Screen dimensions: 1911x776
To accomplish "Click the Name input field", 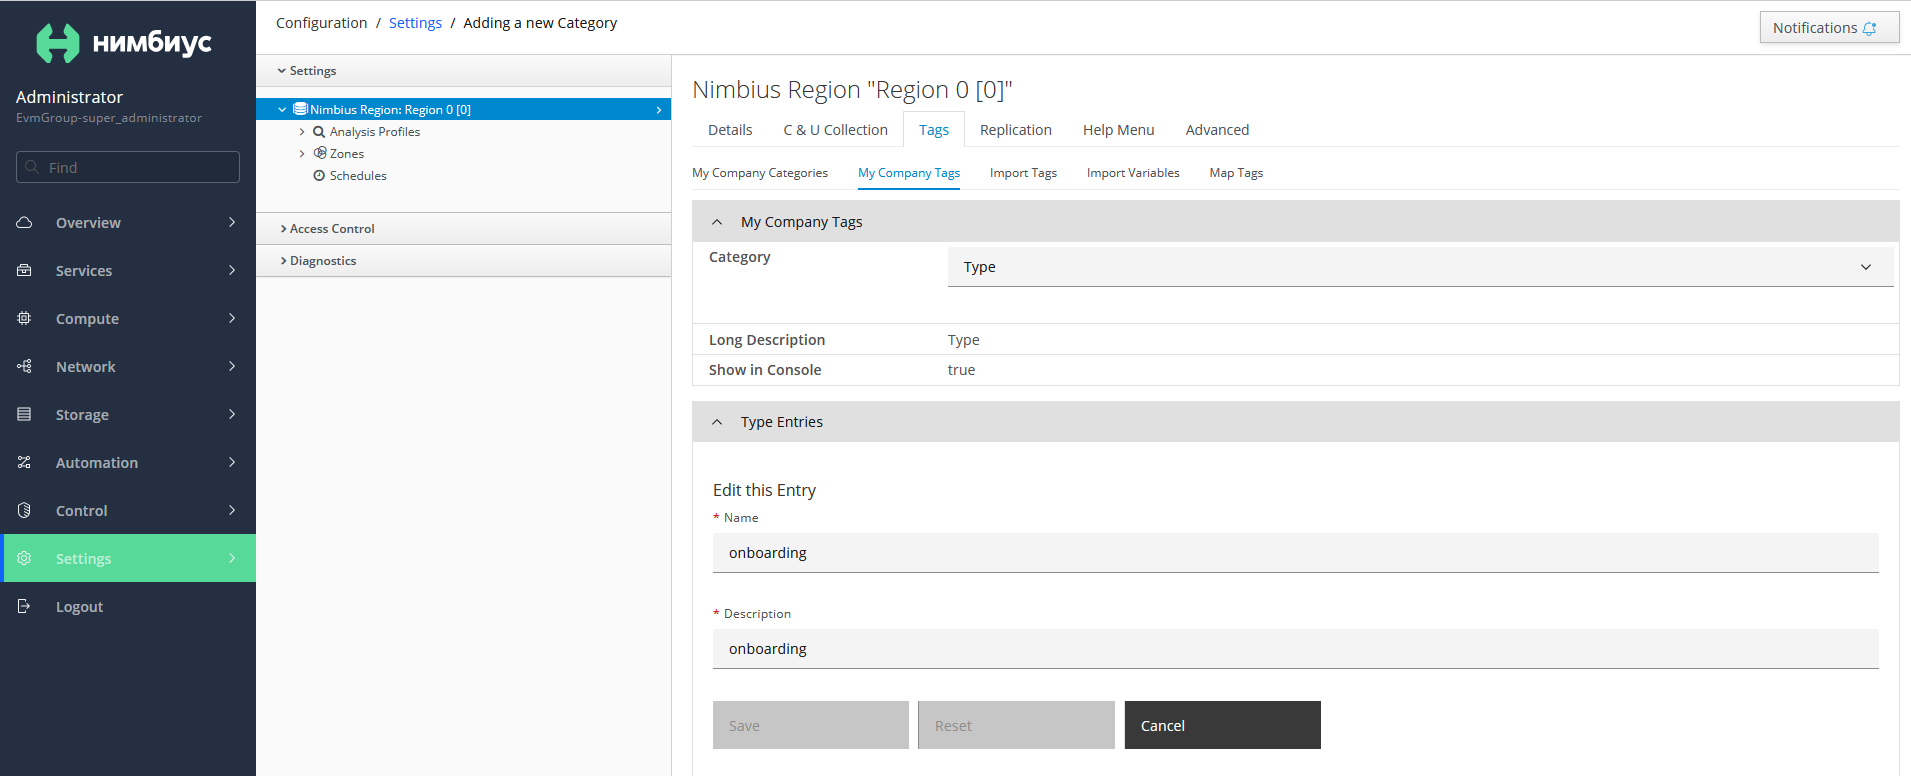I will tap(1296, 553).
